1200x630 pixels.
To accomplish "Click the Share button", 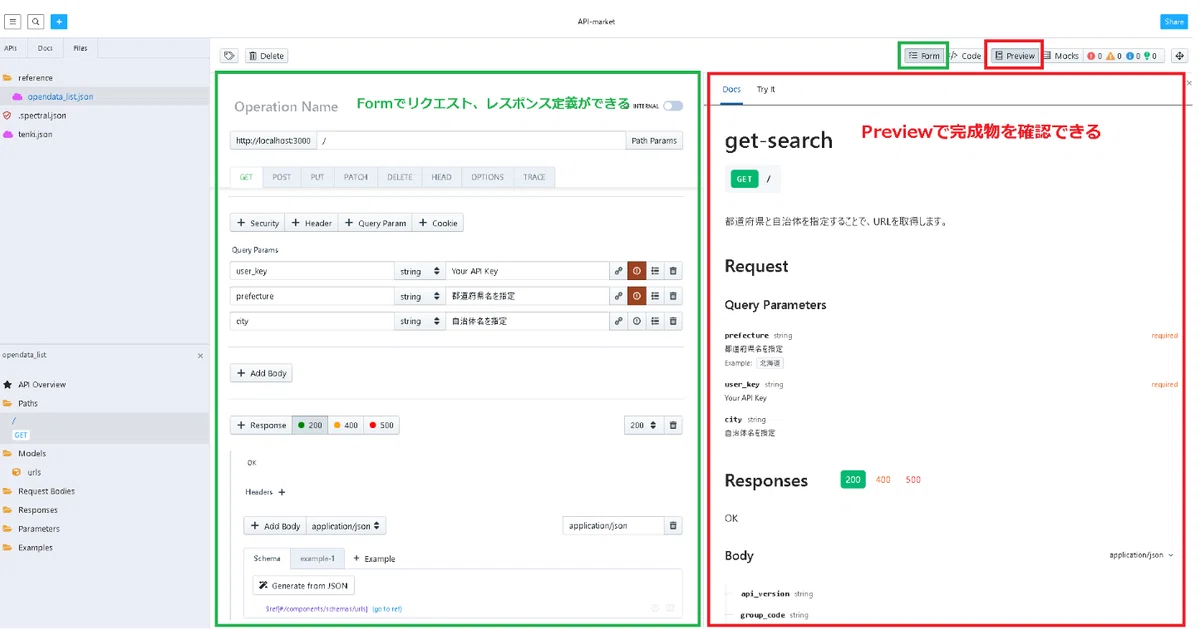I will [1173, 21].
